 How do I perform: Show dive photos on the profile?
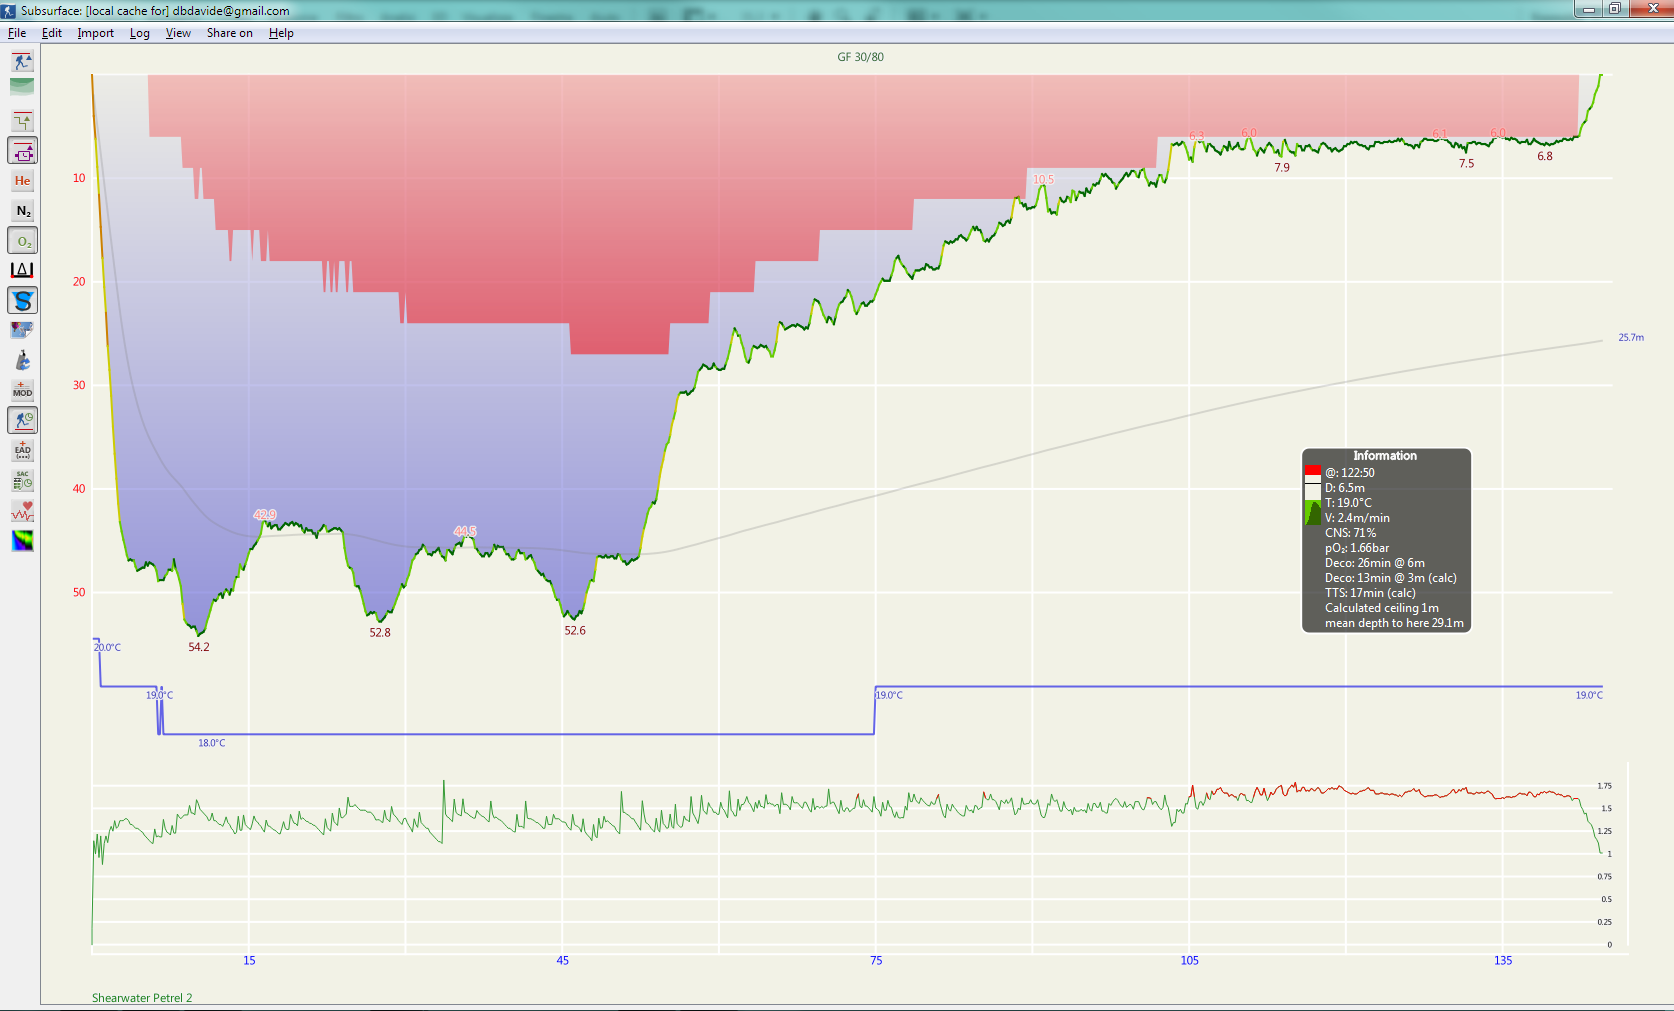22,330
